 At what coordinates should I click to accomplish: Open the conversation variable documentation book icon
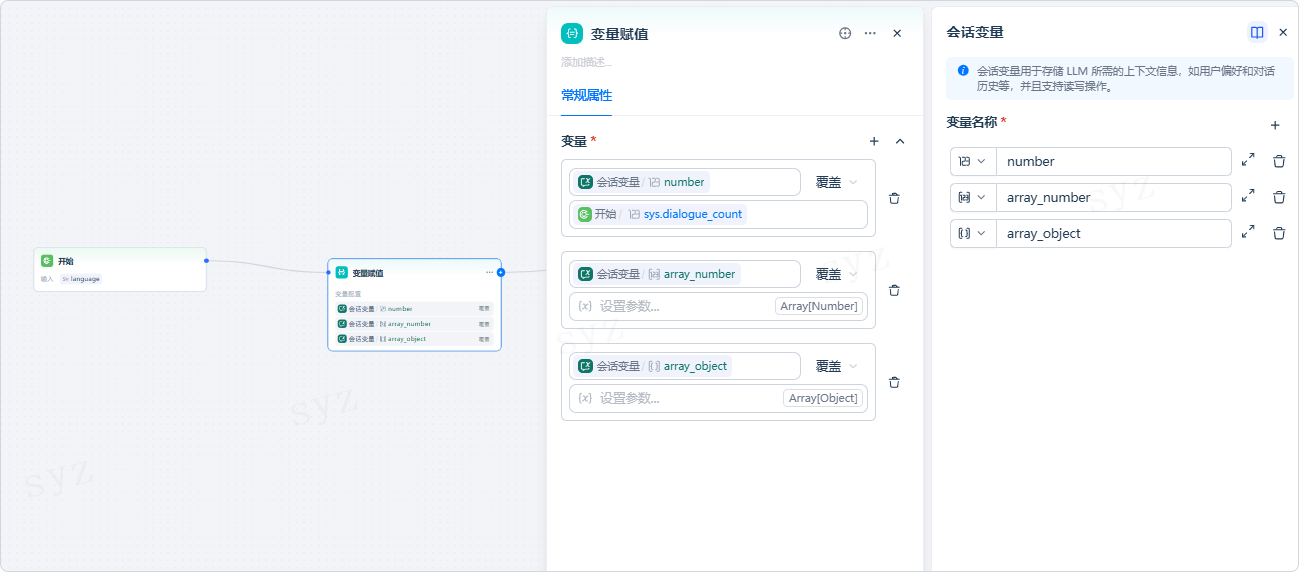(x=1257, y=32)
